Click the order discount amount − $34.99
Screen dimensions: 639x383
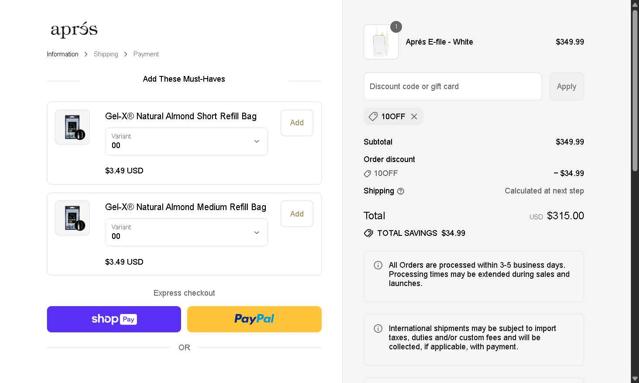pyautogui.click(x=569, y=173)
